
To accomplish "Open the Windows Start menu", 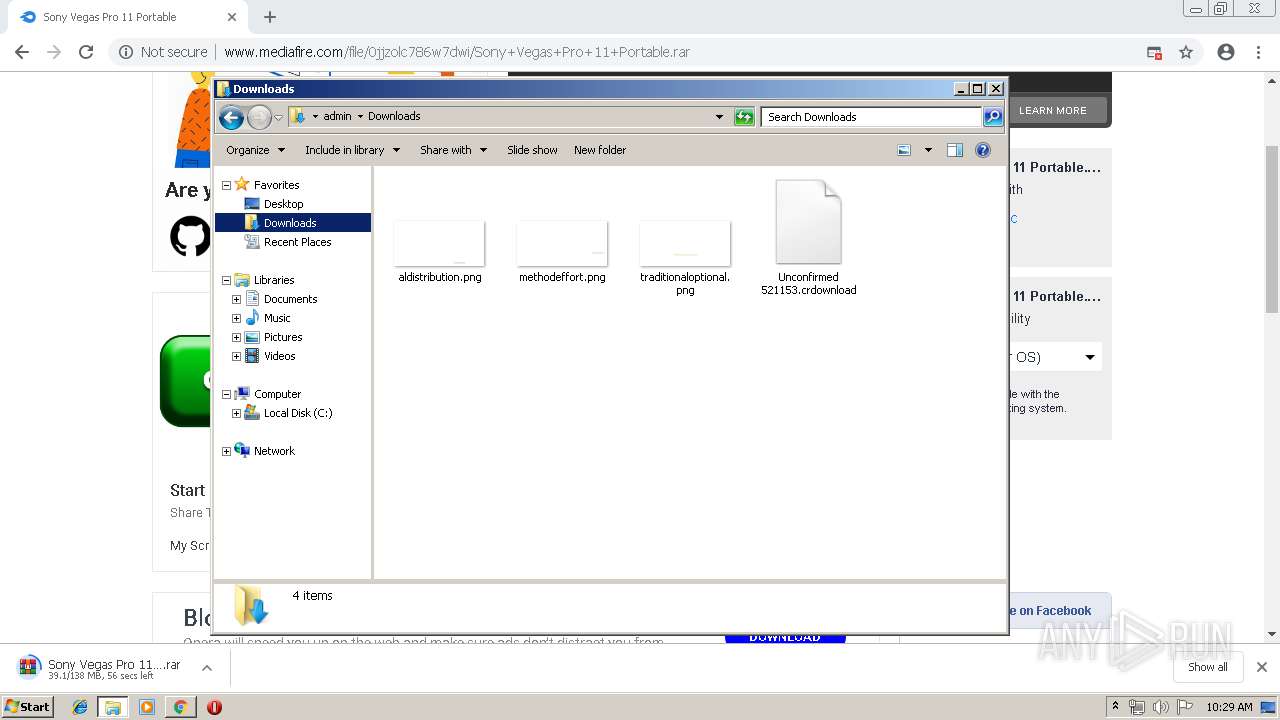I will tap(27, 706).
